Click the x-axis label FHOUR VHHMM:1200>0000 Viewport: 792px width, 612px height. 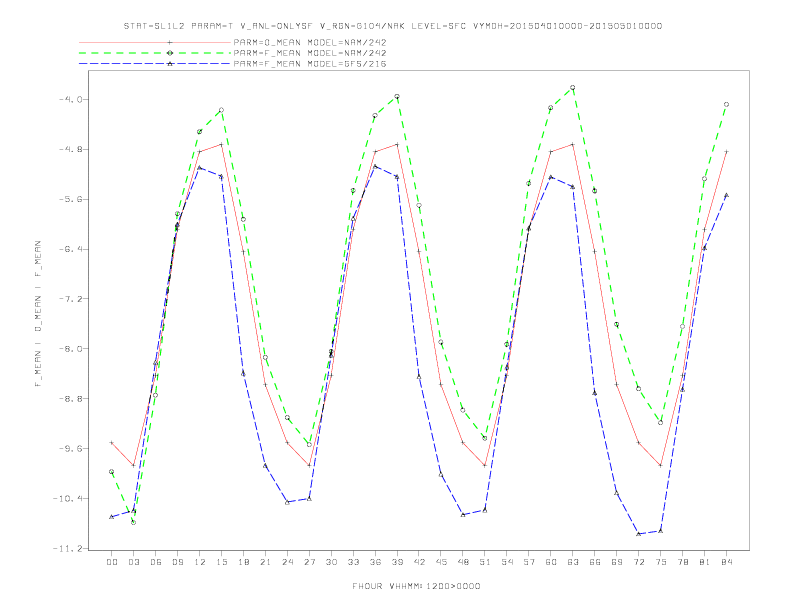point(416,586)
